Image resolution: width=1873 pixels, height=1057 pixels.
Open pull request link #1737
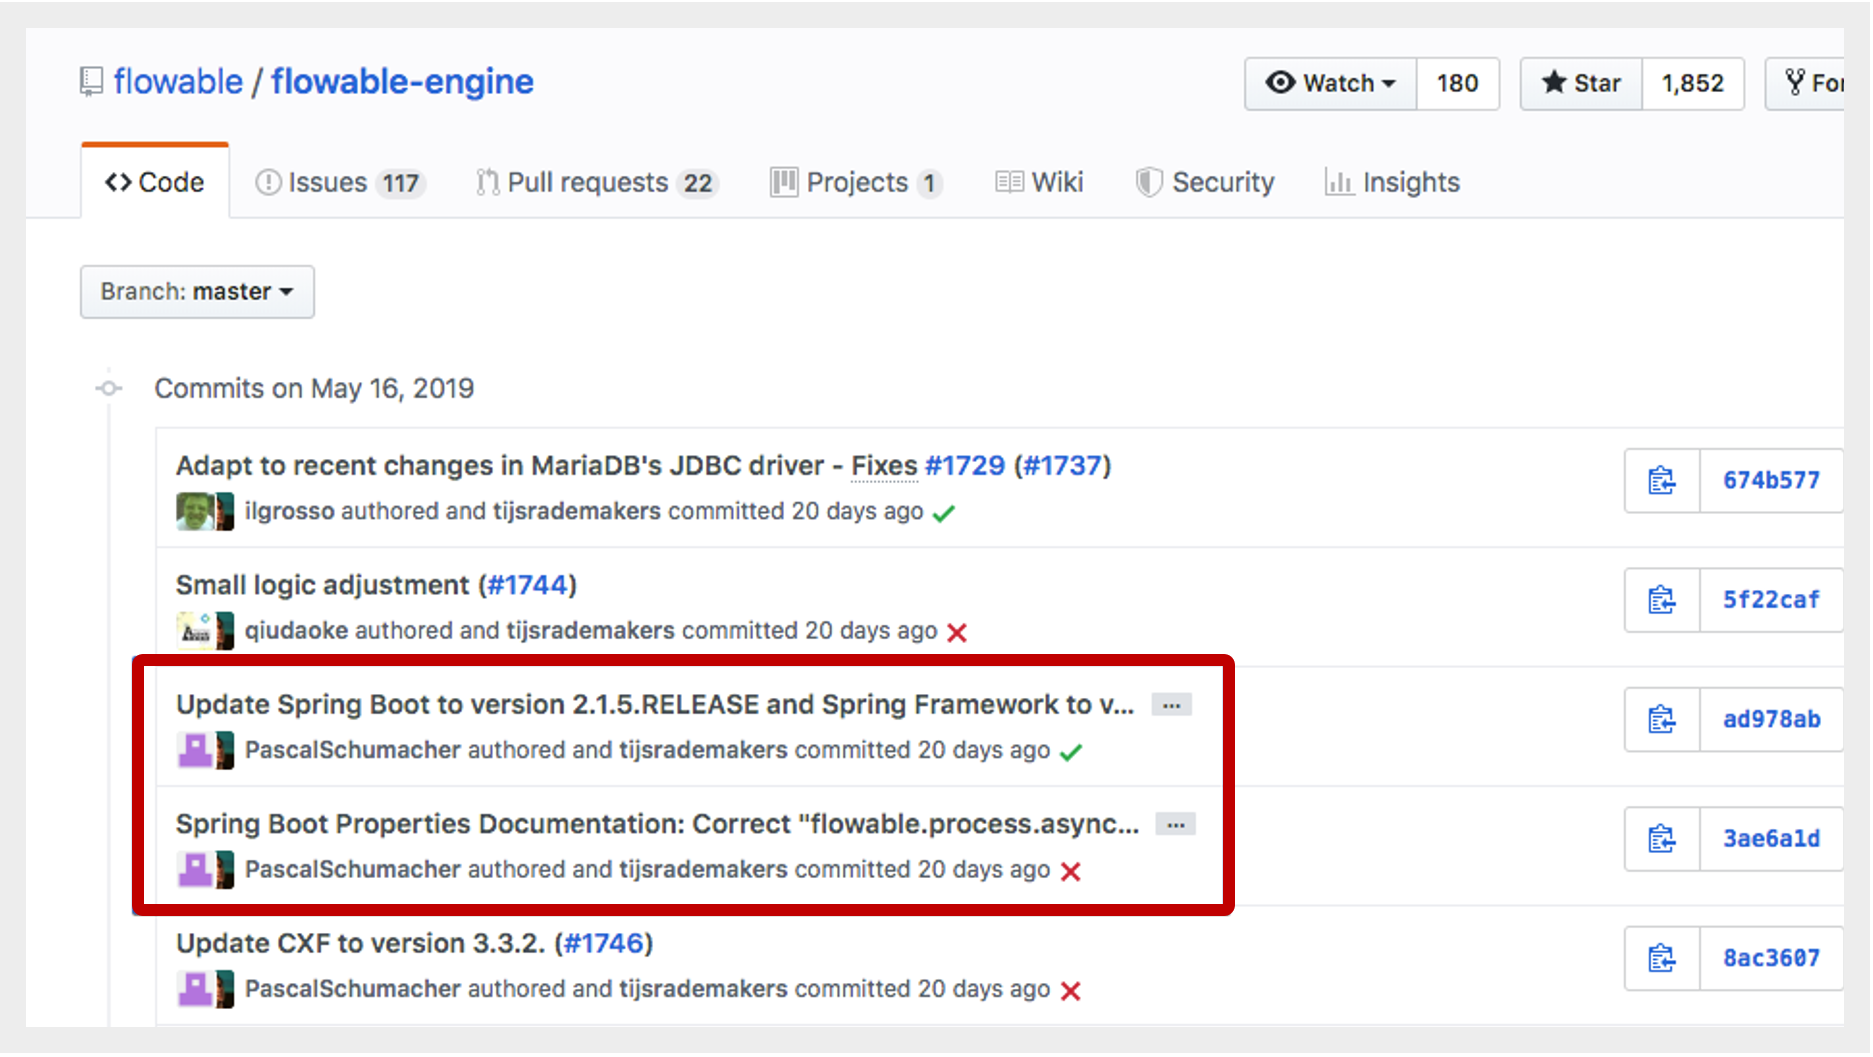pyautogui.click(x=1062, y=466)
